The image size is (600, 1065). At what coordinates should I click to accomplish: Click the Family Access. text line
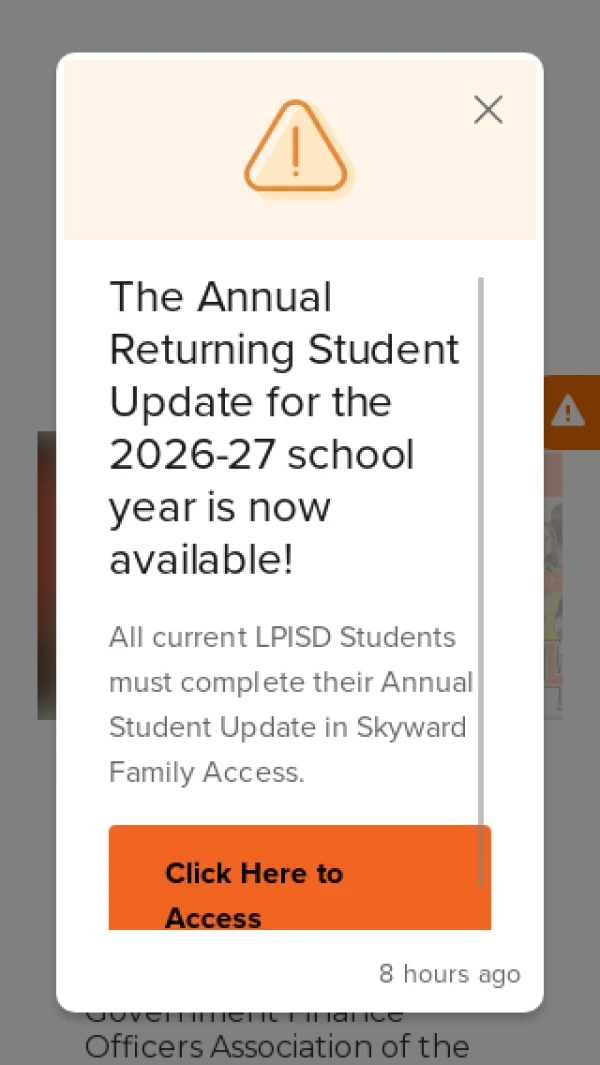(x=207, y=772)
